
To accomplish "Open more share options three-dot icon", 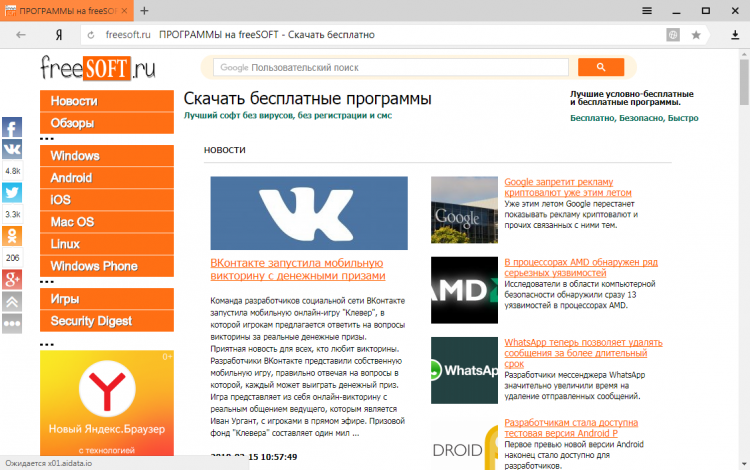I will pos(12,324).
